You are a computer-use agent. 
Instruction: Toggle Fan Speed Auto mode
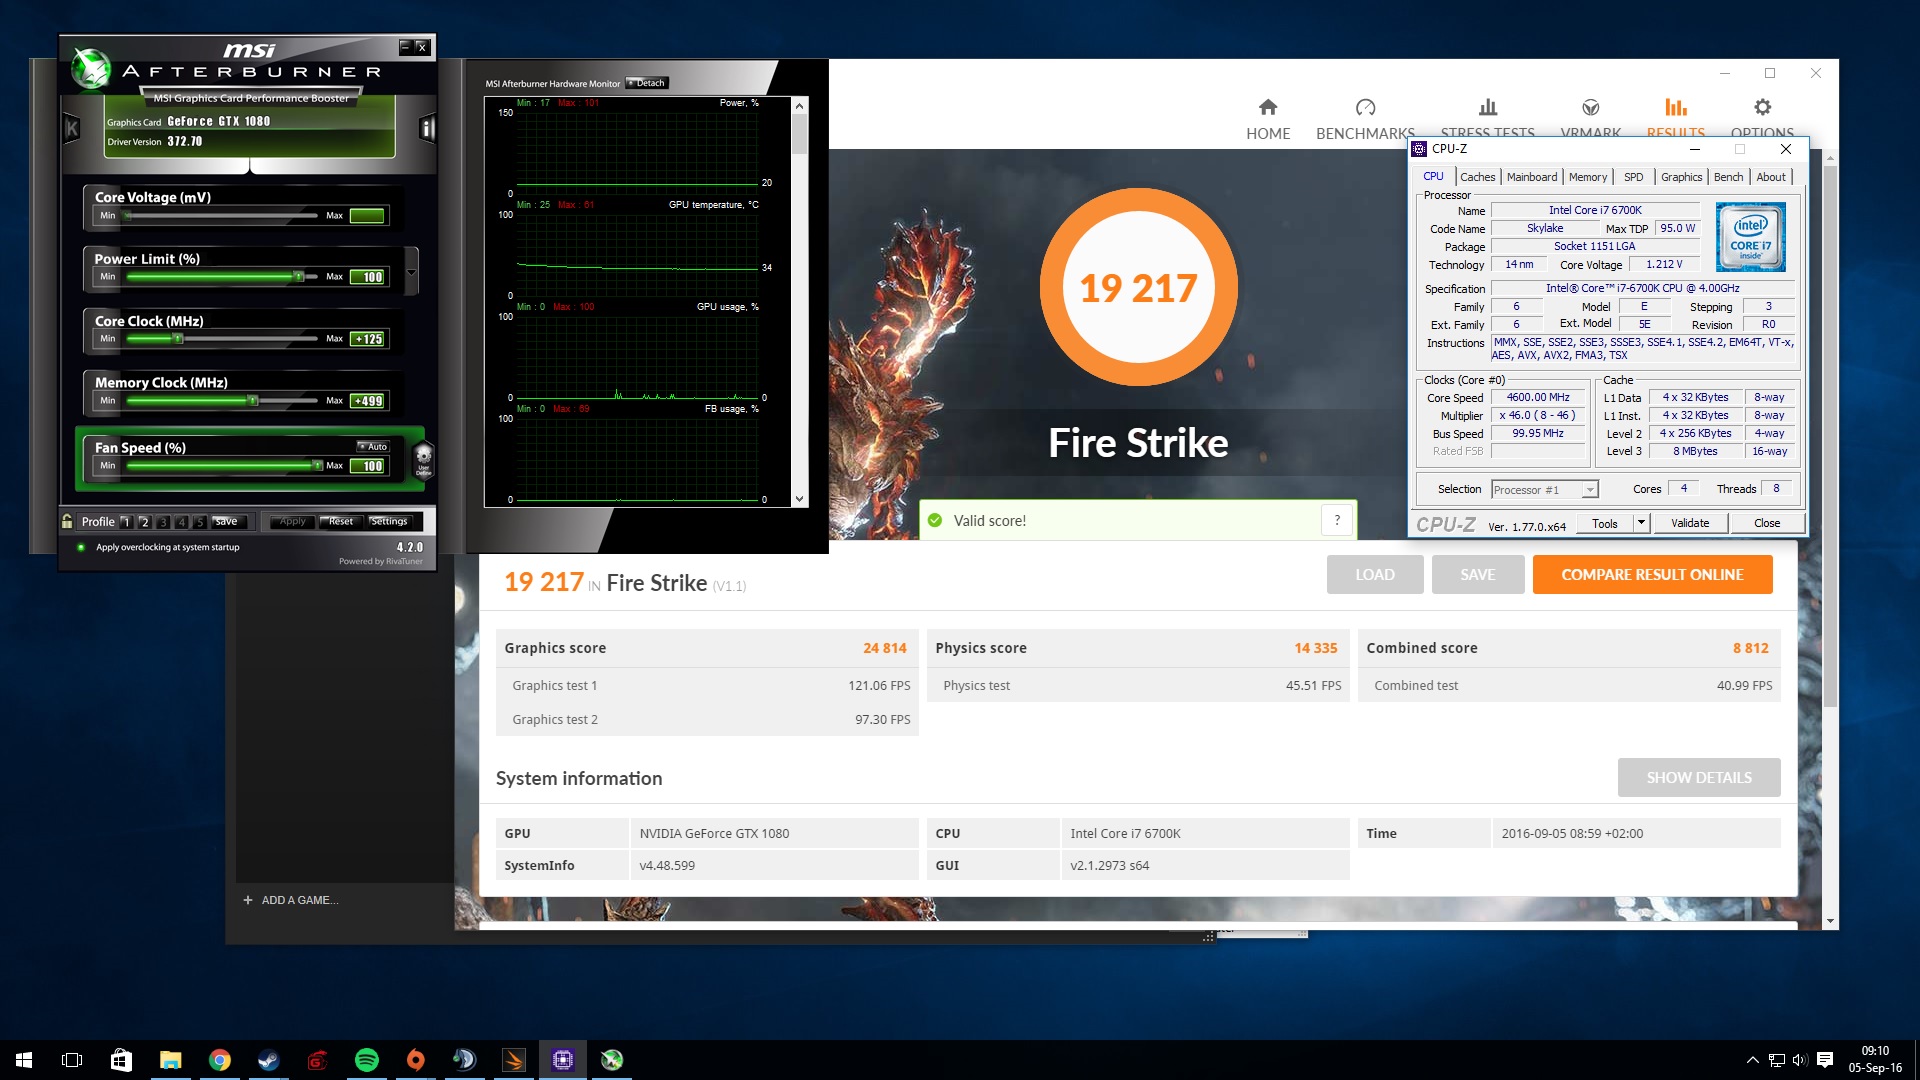pyautogui.click(x=373, y=446)
